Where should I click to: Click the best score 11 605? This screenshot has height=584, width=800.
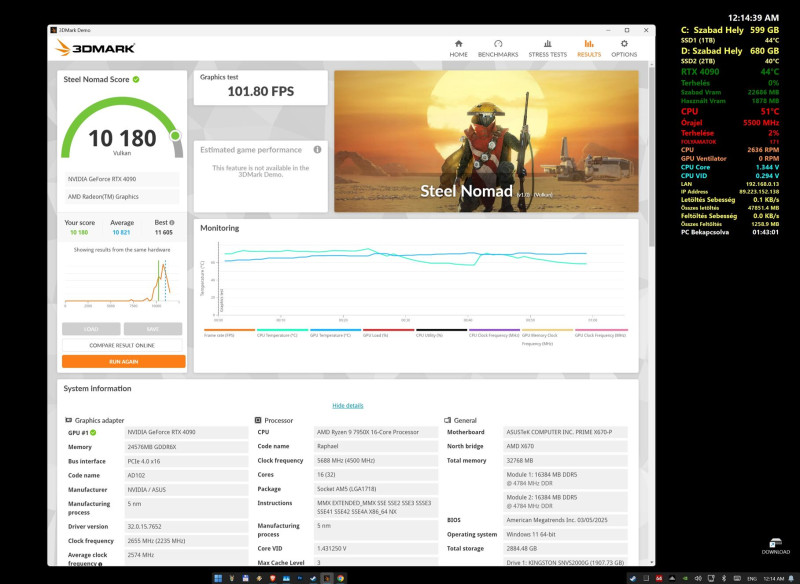[164, 233]
